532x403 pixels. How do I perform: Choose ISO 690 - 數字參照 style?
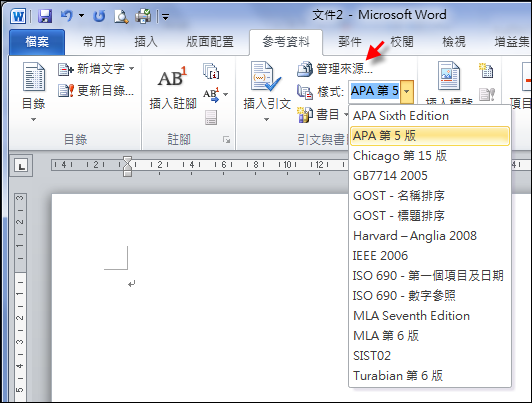click(430, 296)
